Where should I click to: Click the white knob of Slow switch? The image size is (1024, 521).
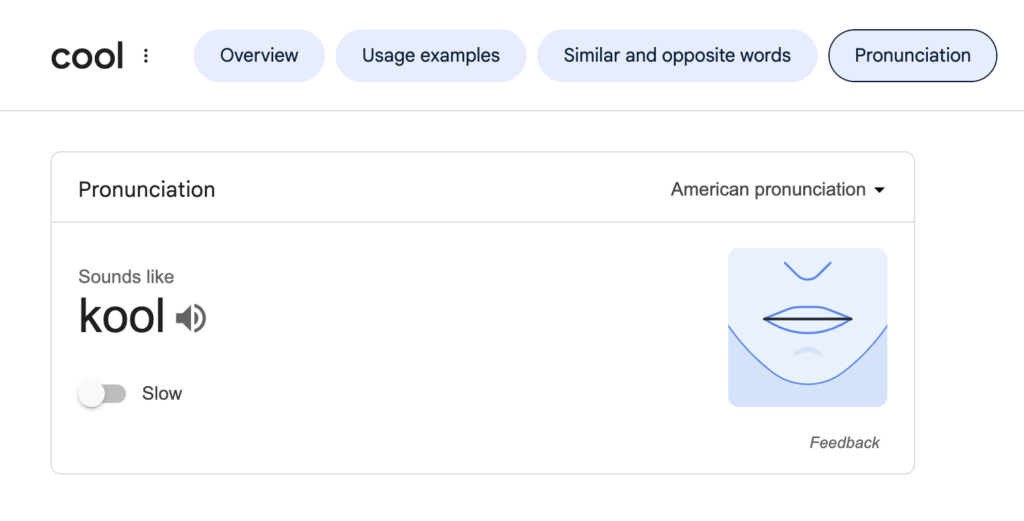click(x=91, y=394)
